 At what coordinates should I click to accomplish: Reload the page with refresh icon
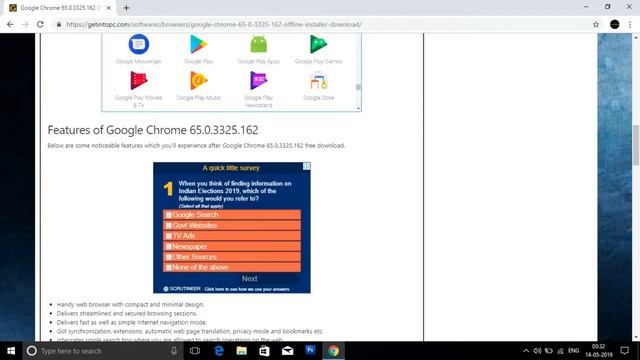tap(40, 24)
